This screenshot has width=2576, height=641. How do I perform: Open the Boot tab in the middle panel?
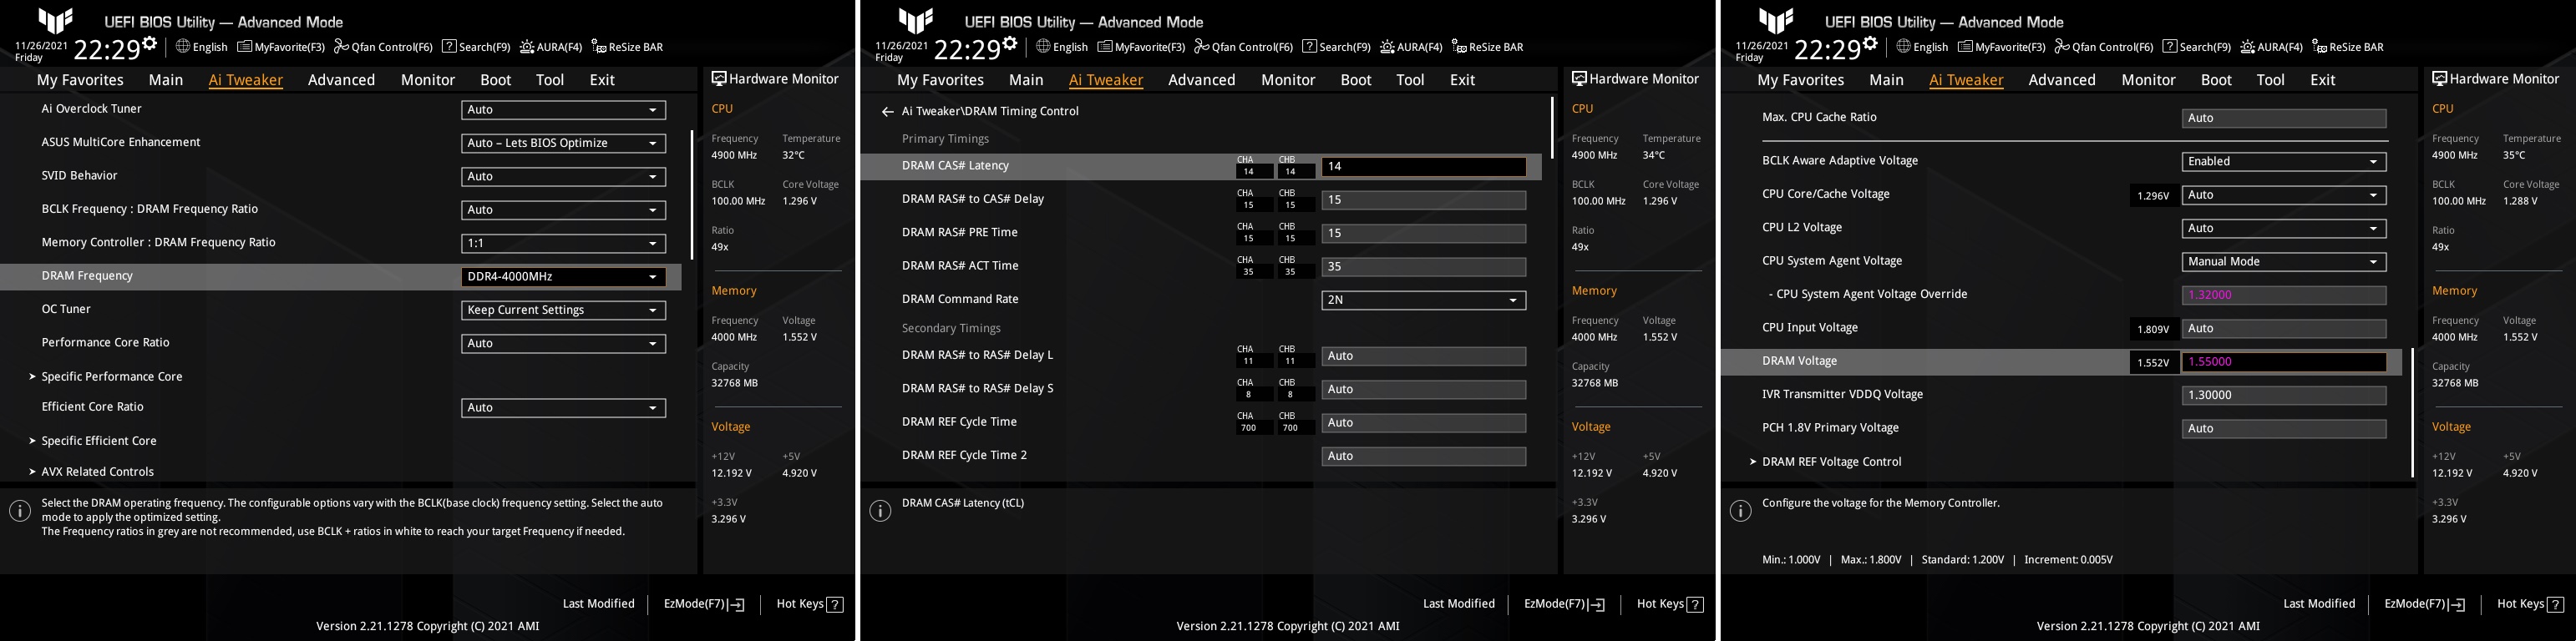coord(1355,80)
